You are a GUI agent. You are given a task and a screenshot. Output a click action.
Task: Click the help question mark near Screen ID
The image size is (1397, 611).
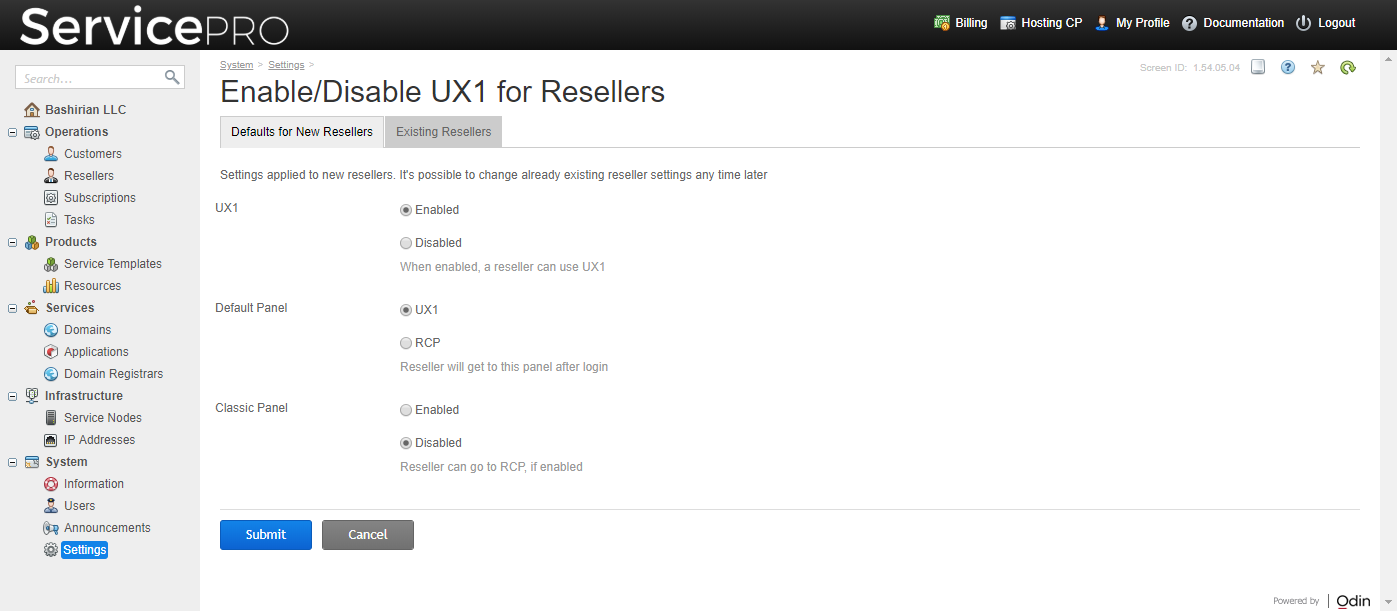[x=1288, y=67]
